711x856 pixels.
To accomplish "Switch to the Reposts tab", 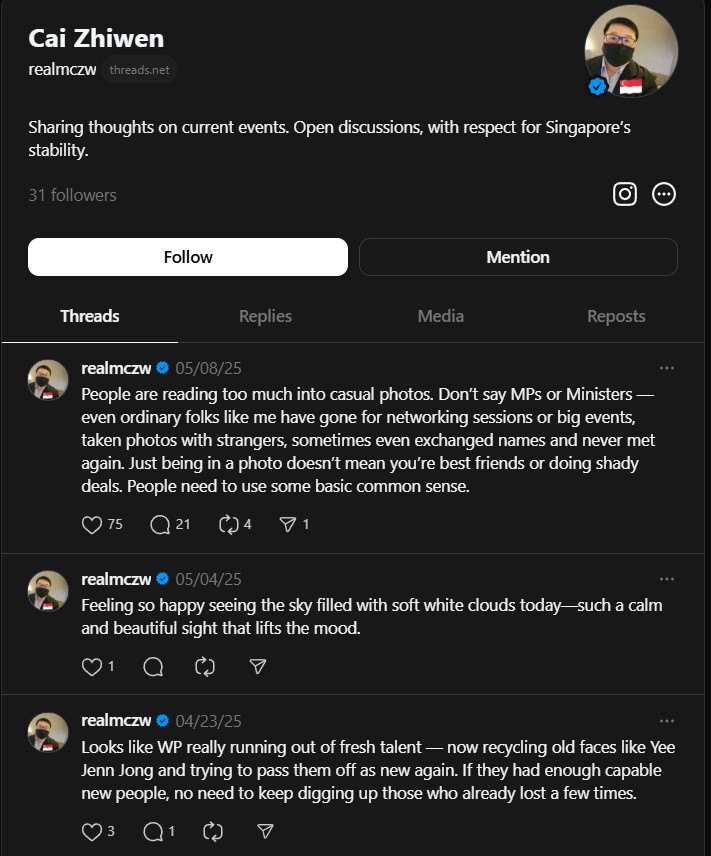I will click(x=616, y=316).
